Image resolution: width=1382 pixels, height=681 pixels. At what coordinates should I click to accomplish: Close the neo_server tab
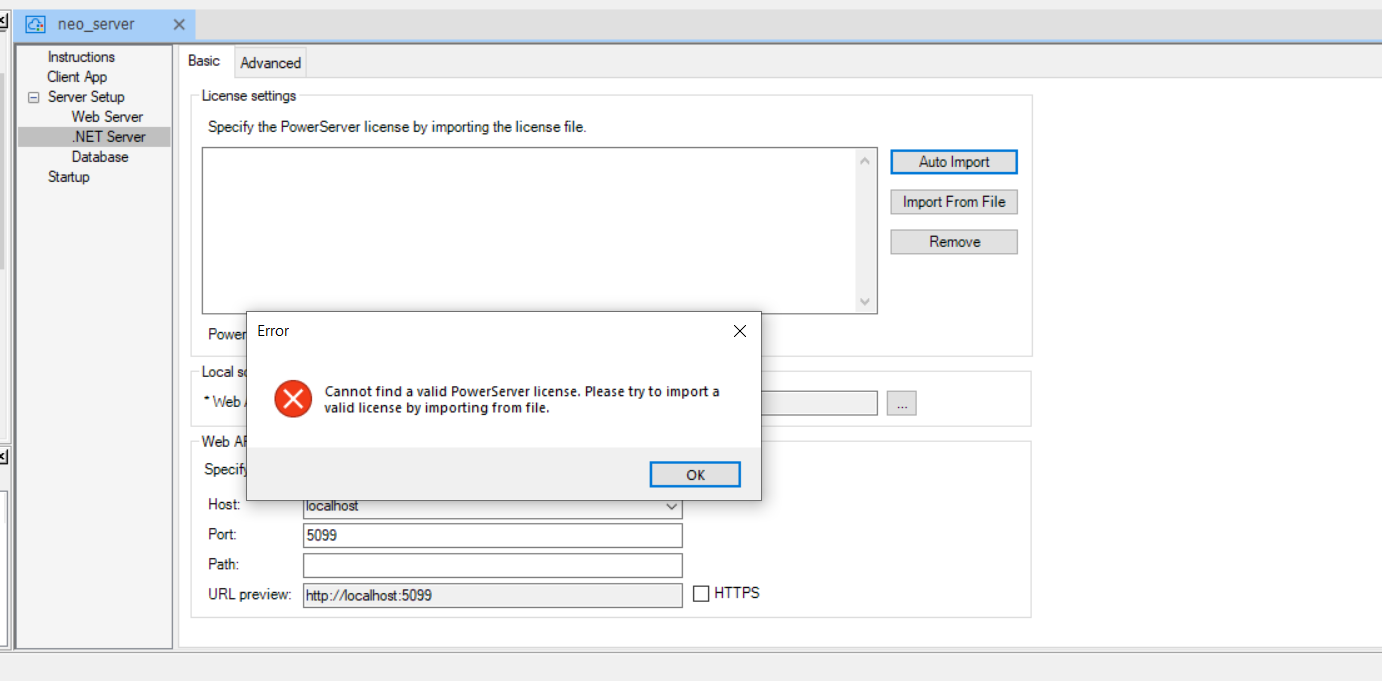179,24
